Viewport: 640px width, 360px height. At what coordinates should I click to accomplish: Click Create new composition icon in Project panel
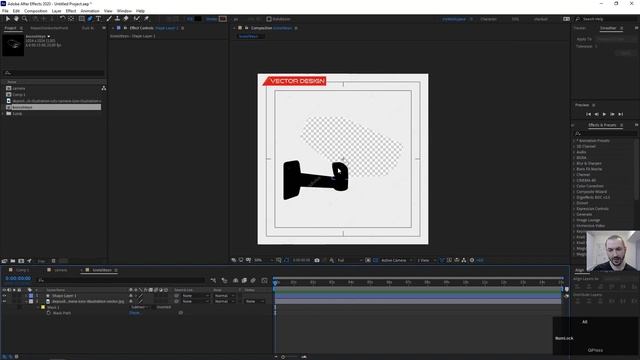21,261
